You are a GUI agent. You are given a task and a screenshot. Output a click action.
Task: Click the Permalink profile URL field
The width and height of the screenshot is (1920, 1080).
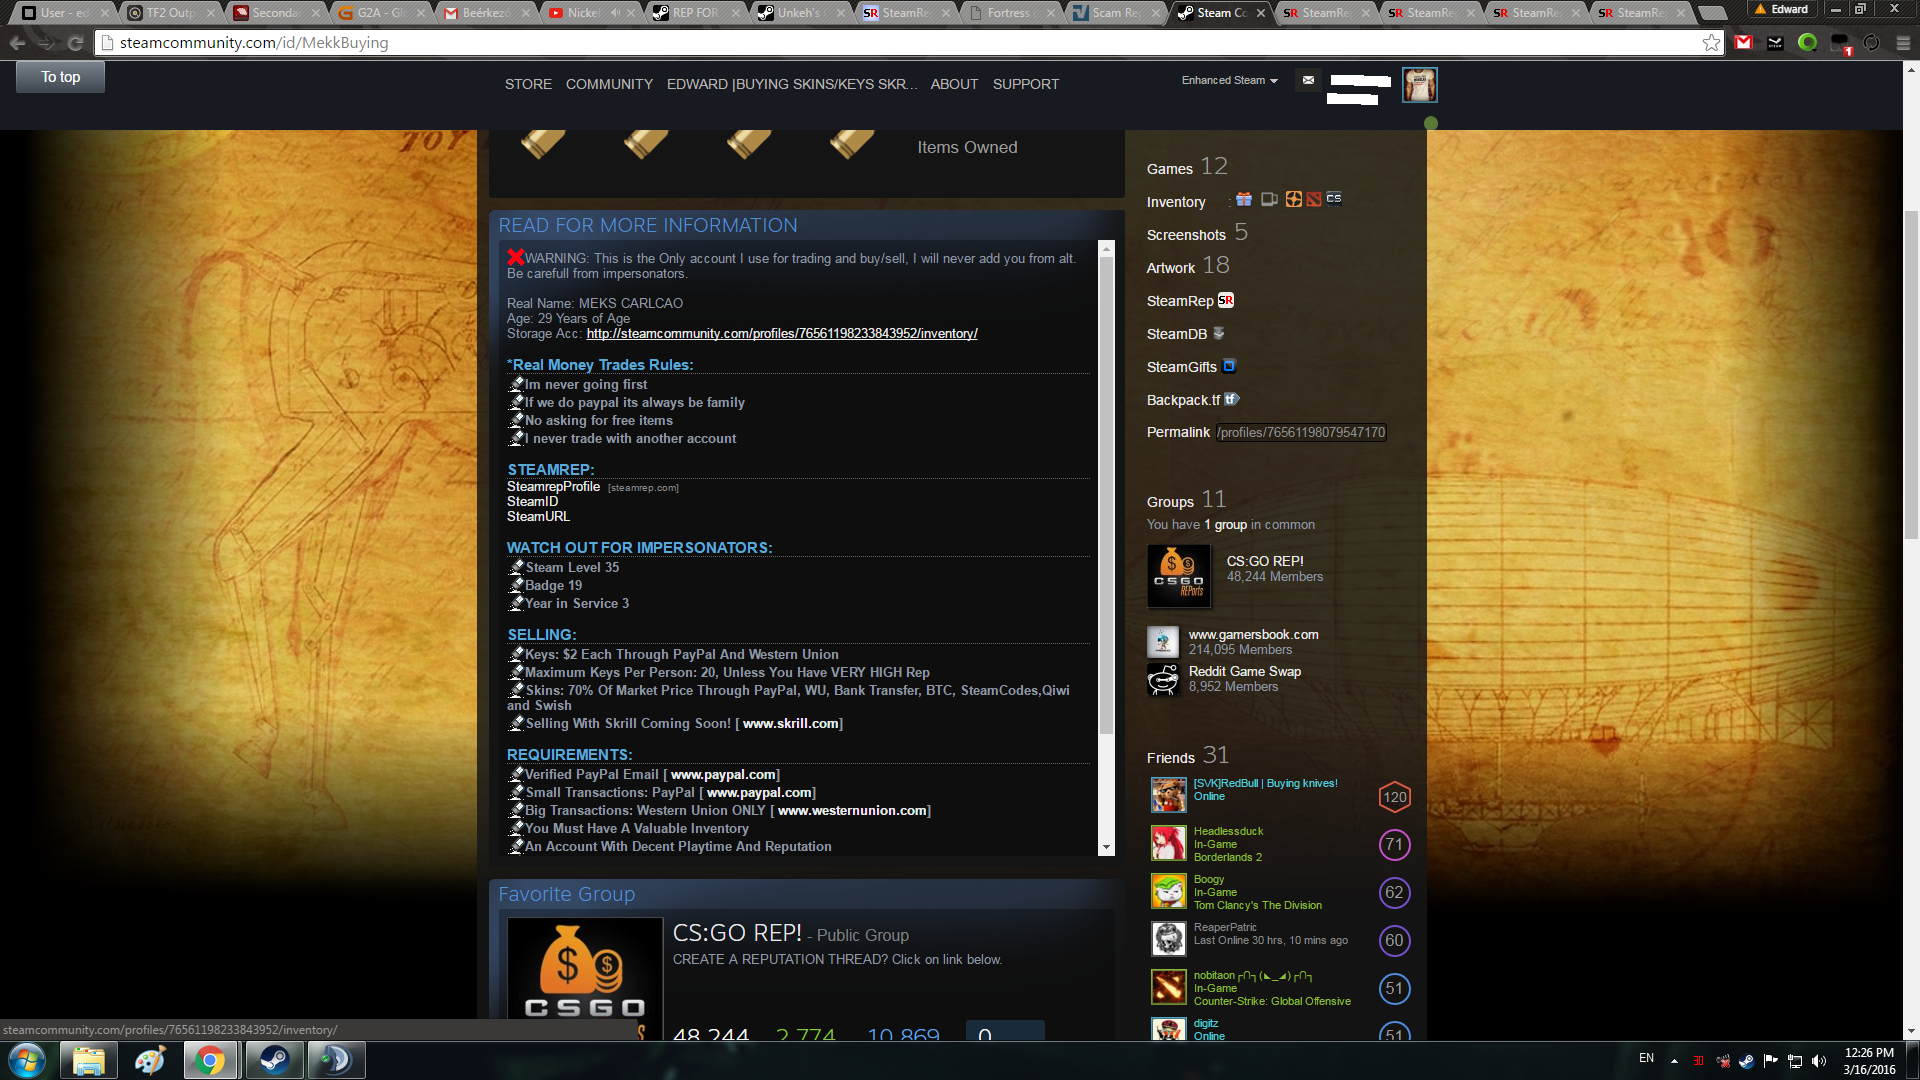pos(1301,433)
